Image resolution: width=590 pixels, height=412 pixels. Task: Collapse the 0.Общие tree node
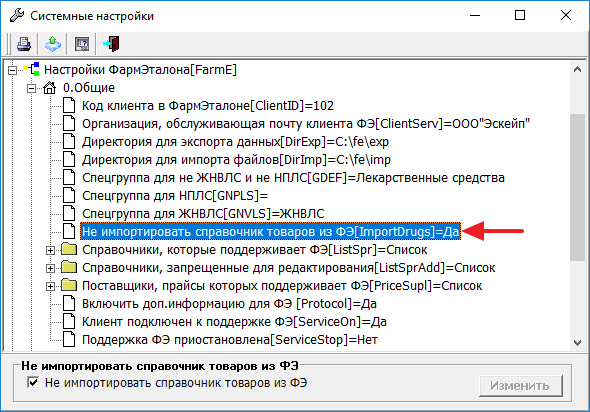32,88
